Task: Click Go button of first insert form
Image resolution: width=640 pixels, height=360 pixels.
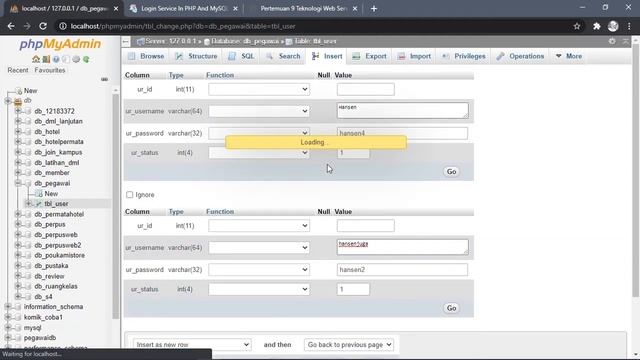Action: tap(451, 171)
